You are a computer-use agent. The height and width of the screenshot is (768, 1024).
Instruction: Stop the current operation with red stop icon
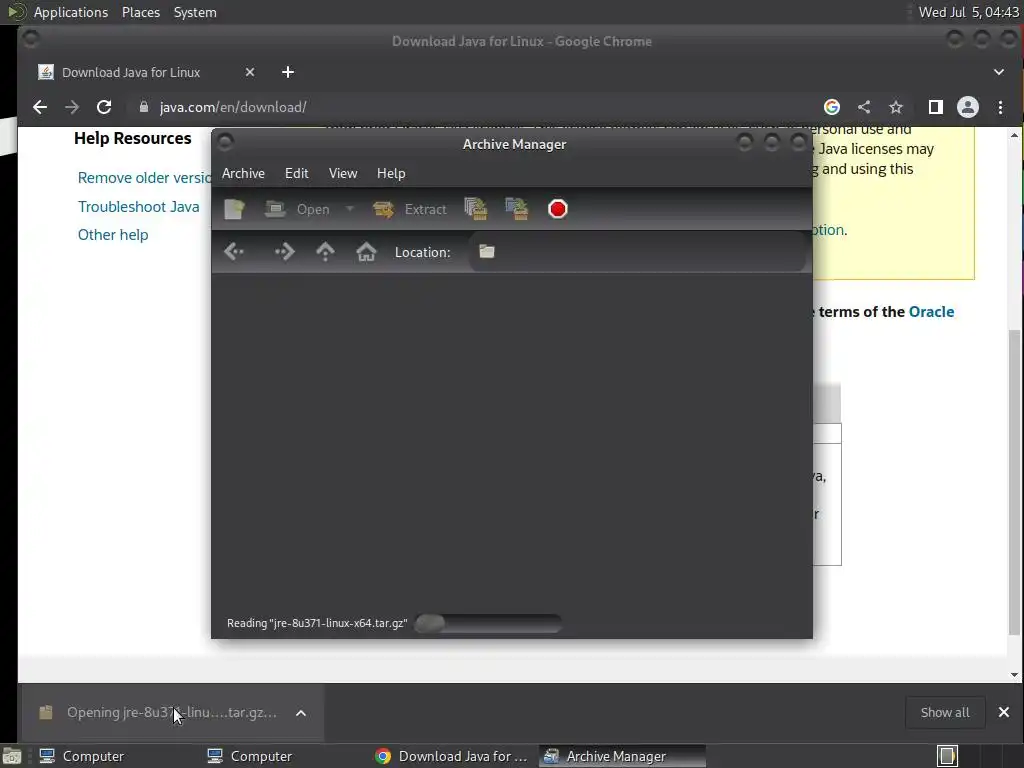coord(558,209)
